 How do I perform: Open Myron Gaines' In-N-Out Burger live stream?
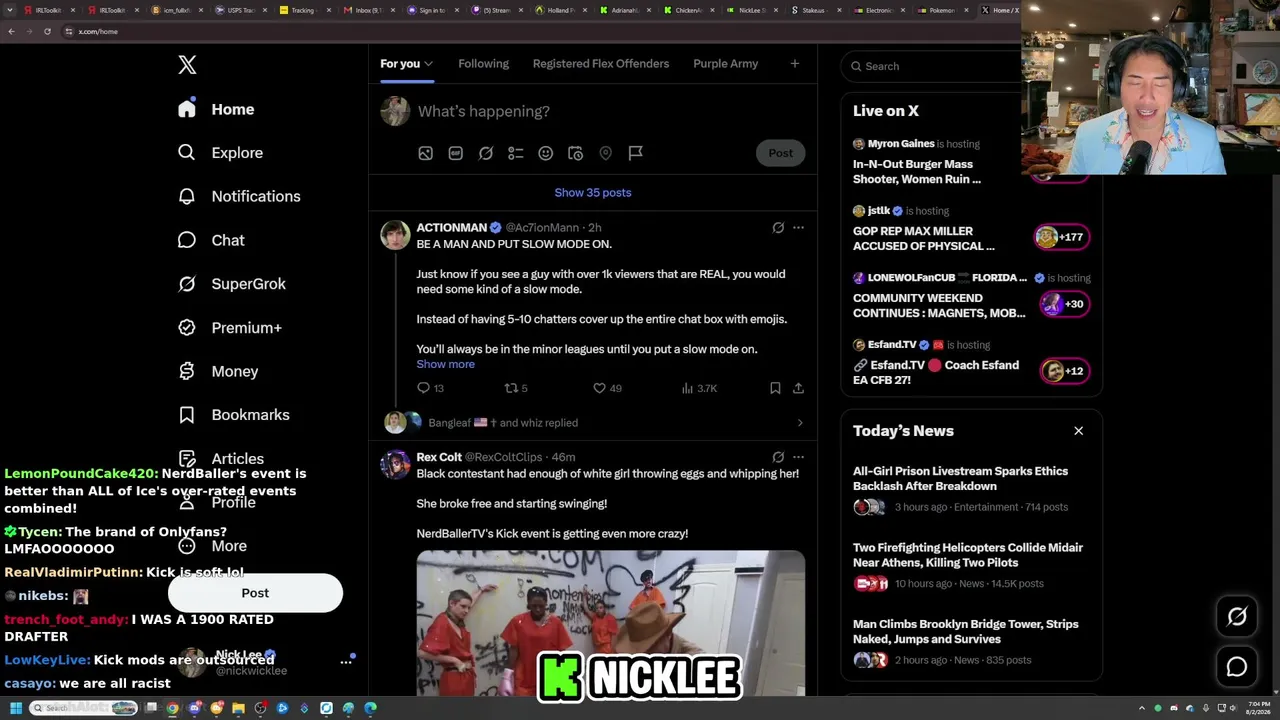point(917,171)
